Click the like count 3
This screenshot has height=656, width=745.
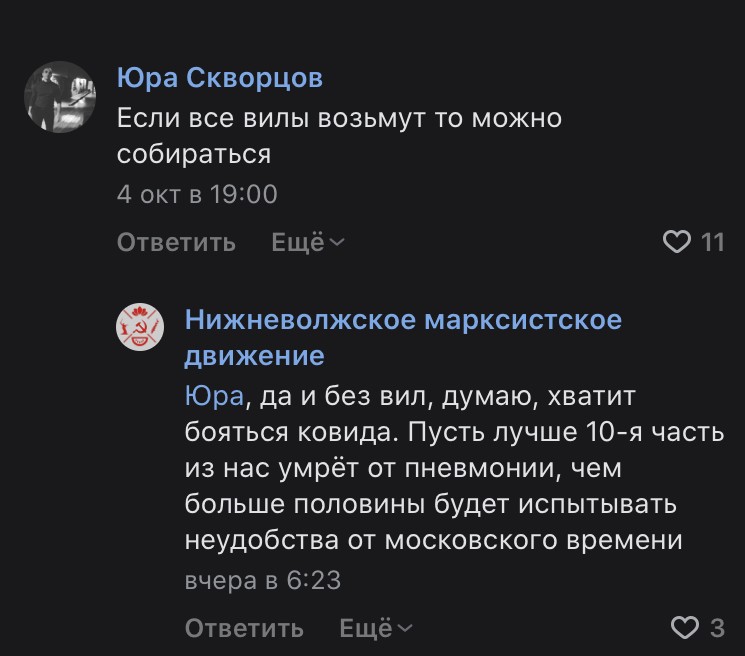716,628
